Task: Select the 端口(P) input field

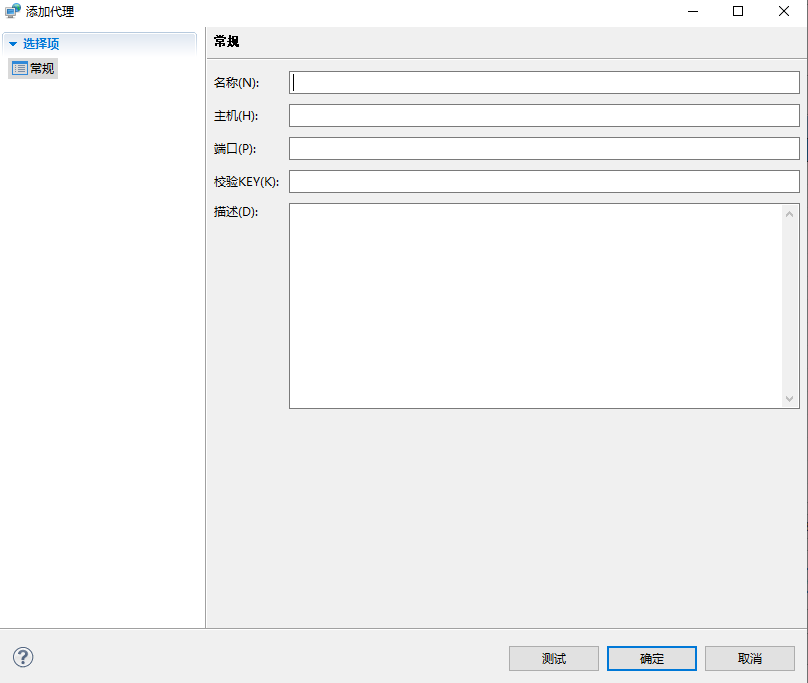Action: [544, 149]
